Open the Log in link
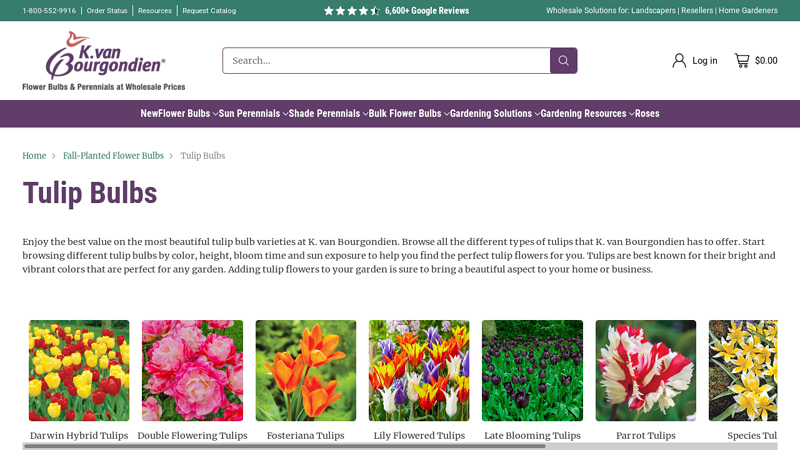 [705, 61]
